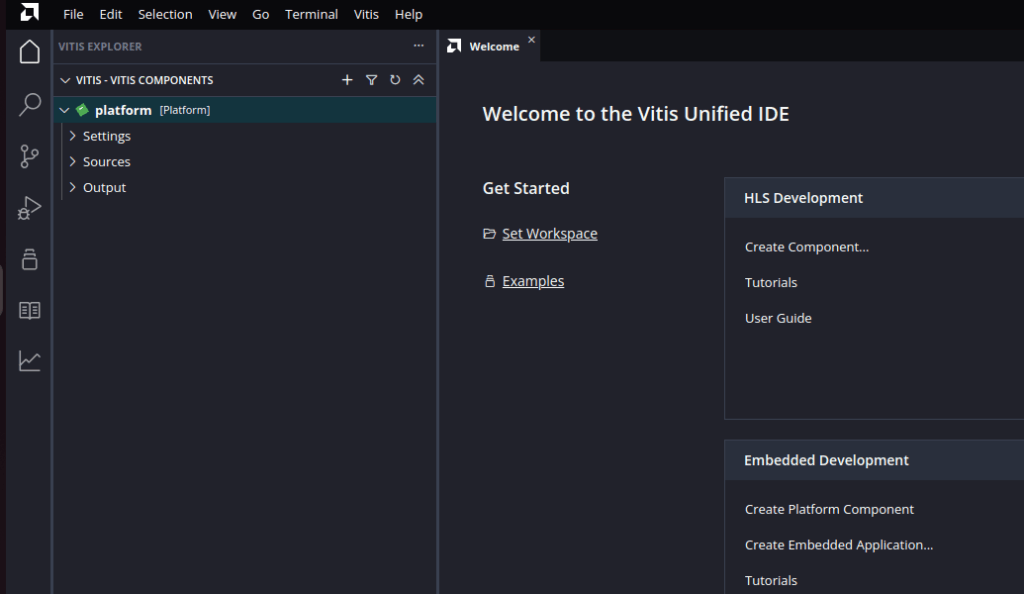Open Tutorials under Embedded Development
1024x594 pixels.
771,580
